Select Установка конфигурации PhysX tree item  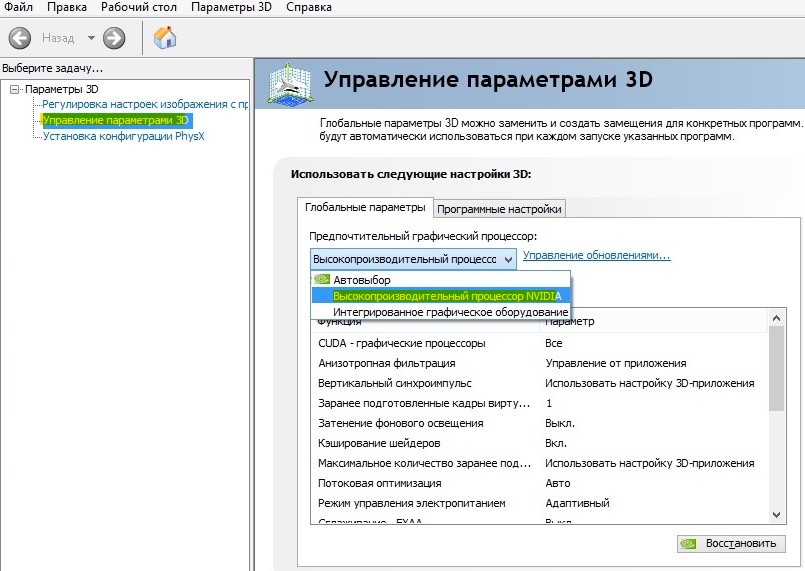coord(123,136)
